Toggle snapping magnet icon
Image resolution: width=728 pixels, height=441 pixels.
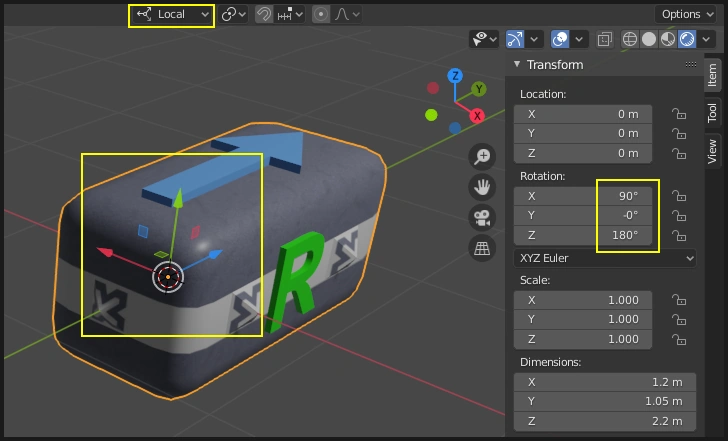coord(264,15)
